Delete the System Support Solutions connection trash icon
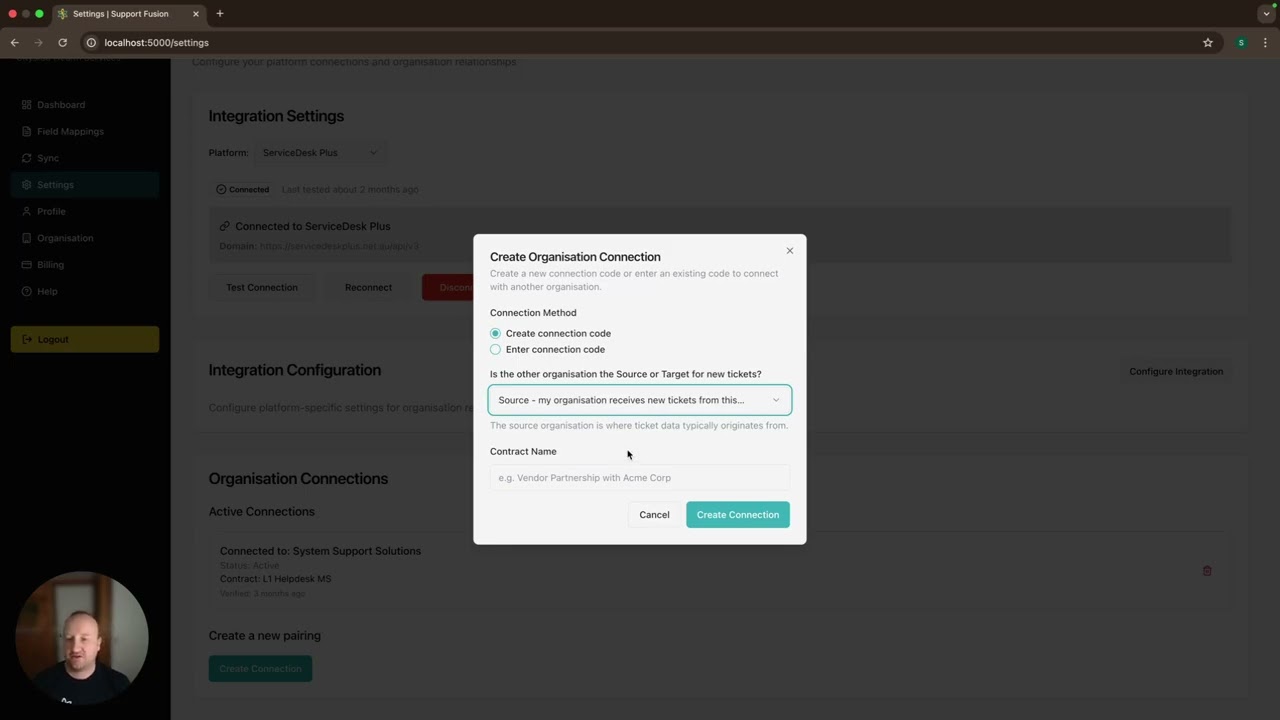1280x720 pixels. (x=1207, y=571)
